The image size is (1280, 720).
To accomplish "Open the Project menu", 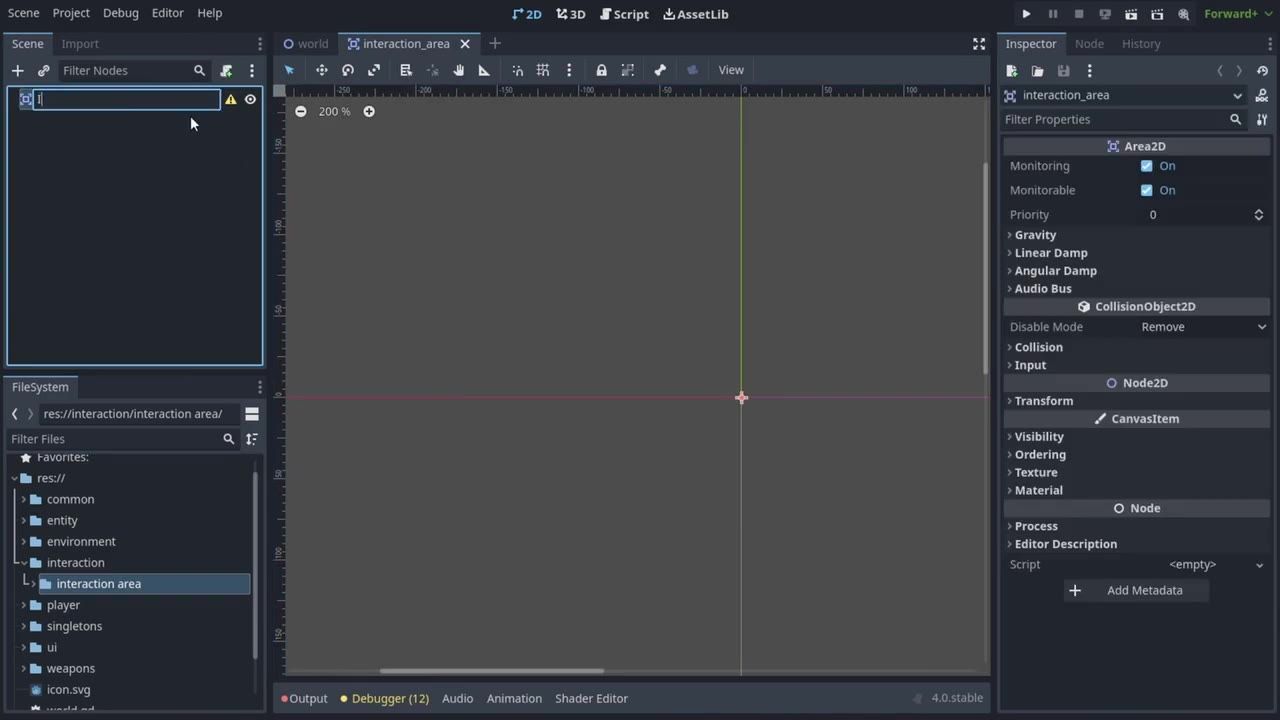I will pos(71,13).
